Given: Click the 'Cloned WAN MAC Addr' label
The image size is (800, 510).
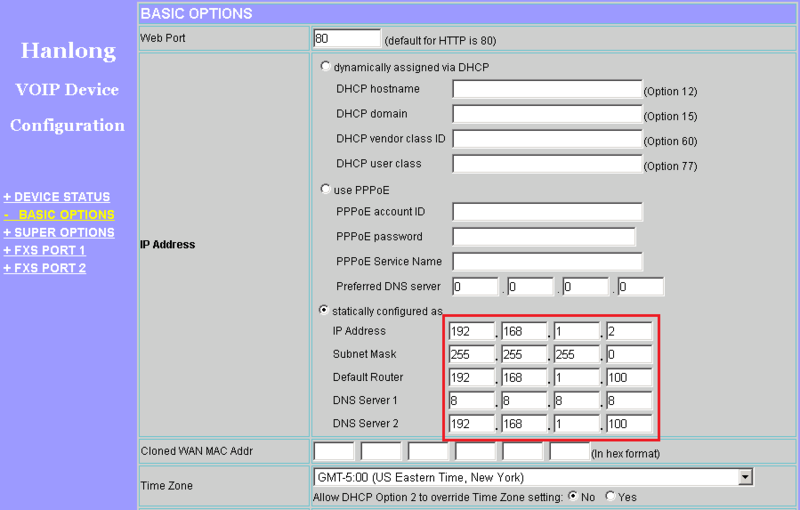Looking at the screenshot, I should click(x=196, y=451).
